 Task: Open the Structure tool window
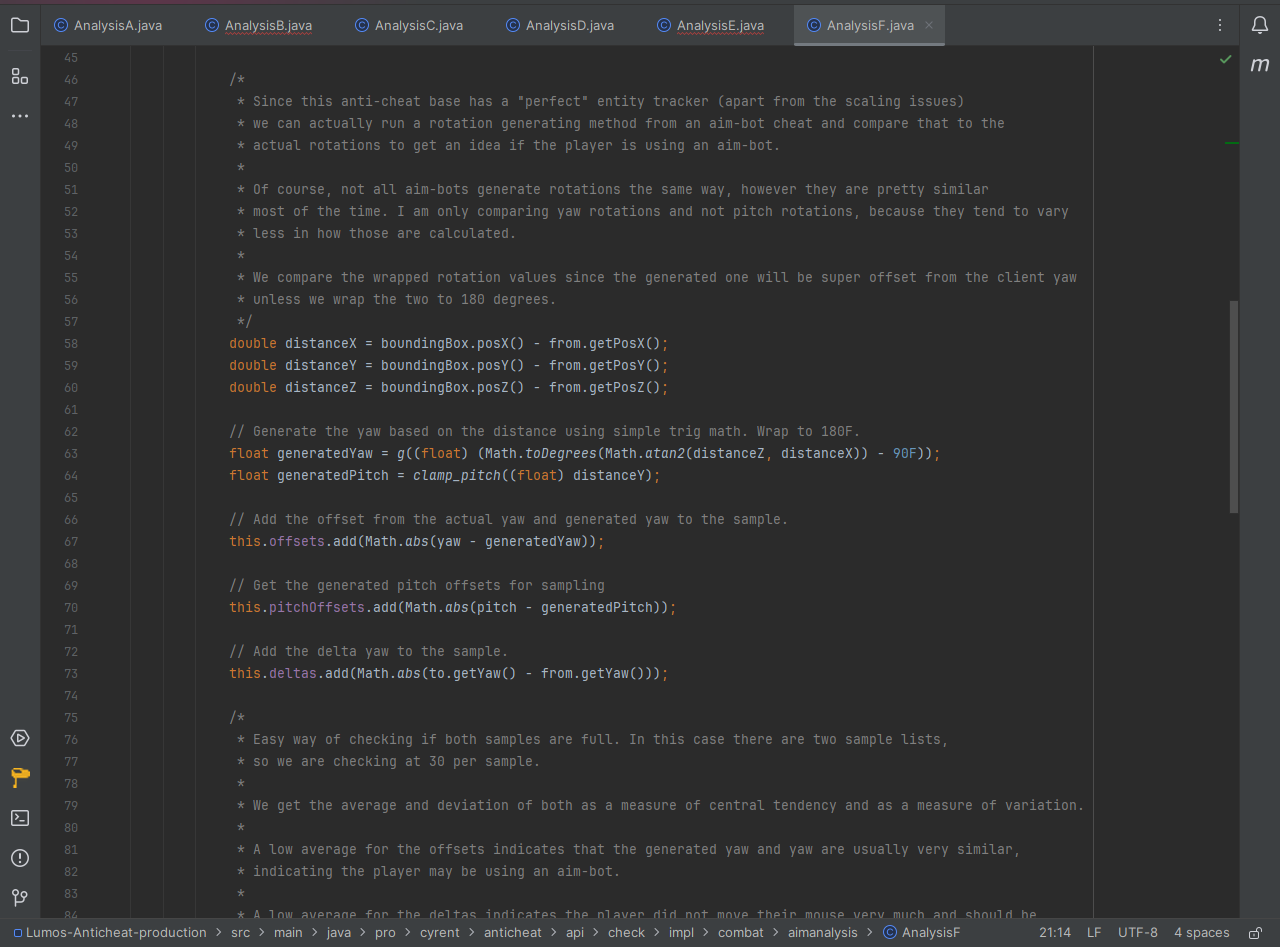[x=20, y=76]
